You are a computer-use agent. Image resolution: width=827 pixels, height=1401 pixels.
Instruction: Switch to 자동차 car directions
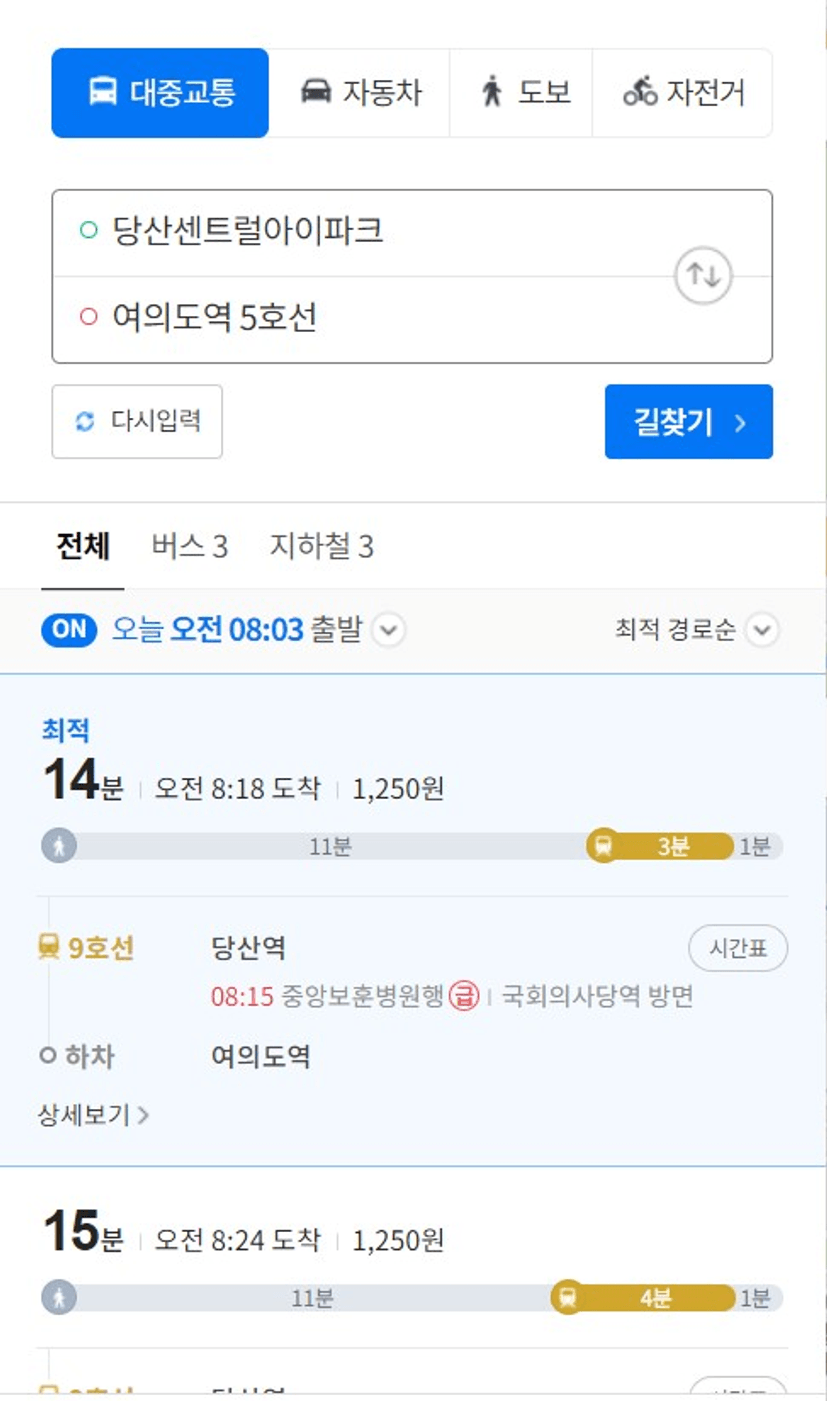pyautogui.click(x=360, y=93)
